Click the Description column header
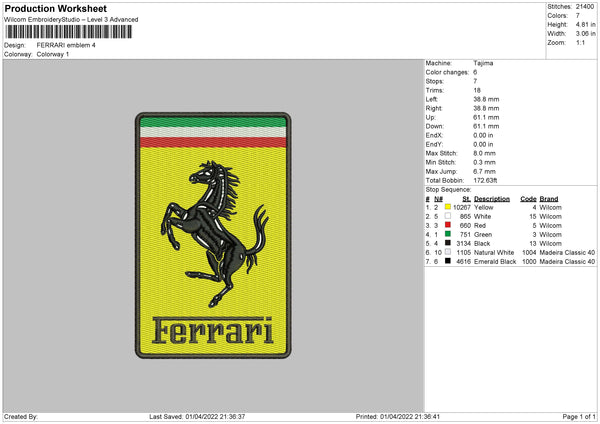600x424 pixels. pyautogui.click(x=492, y=199)
